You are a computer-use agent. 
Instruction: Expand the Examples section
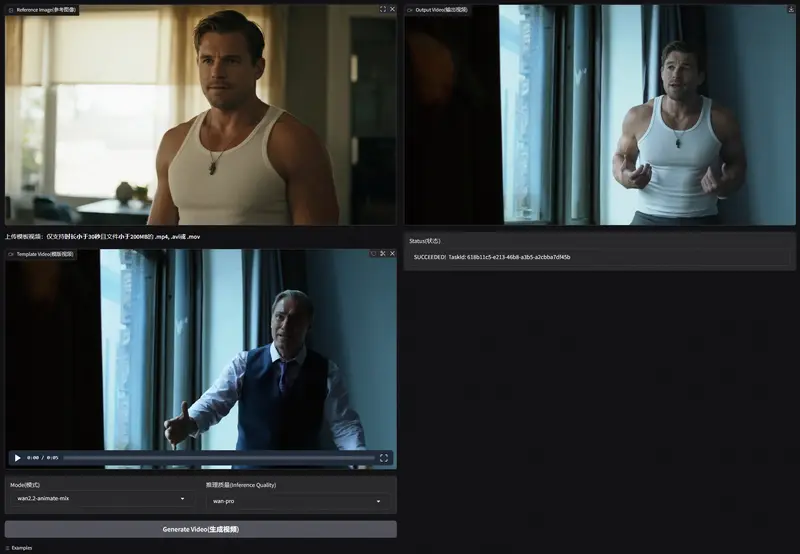pyautogui.click(x=19, y=548)
